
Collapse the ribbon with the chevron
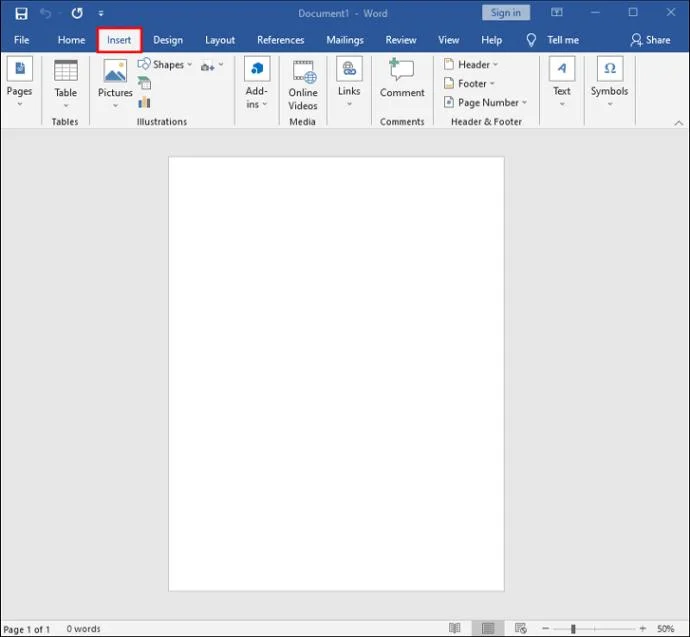click(679, 123)
